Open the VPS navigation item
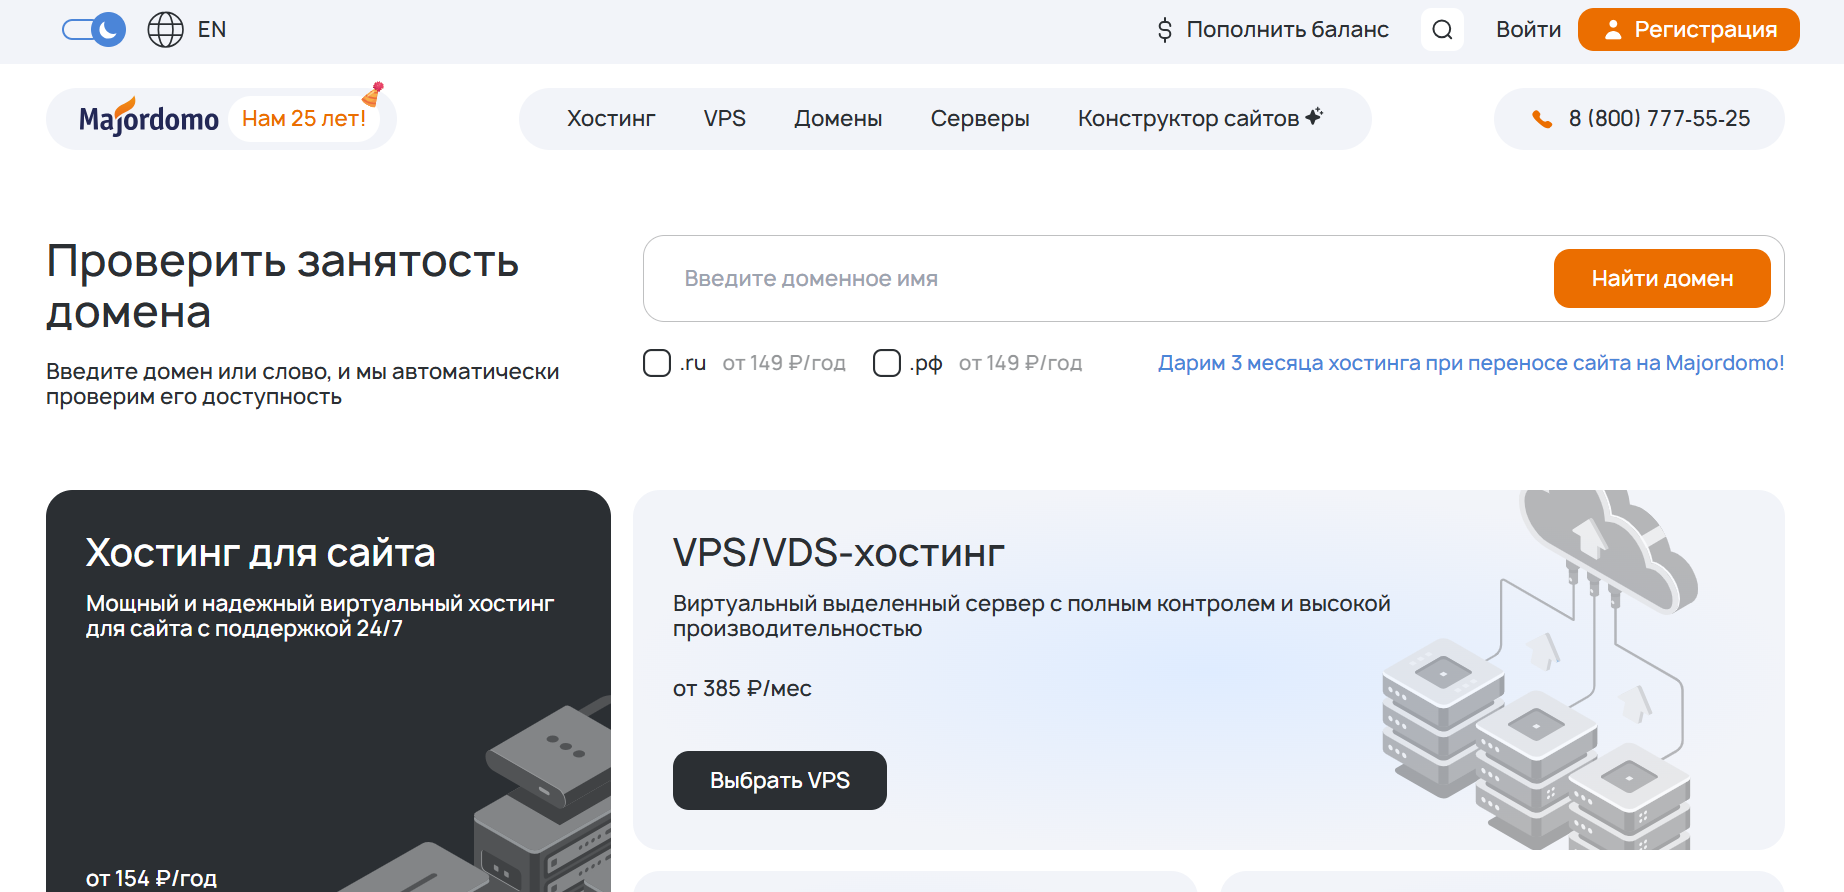 [x=725, y=119]
